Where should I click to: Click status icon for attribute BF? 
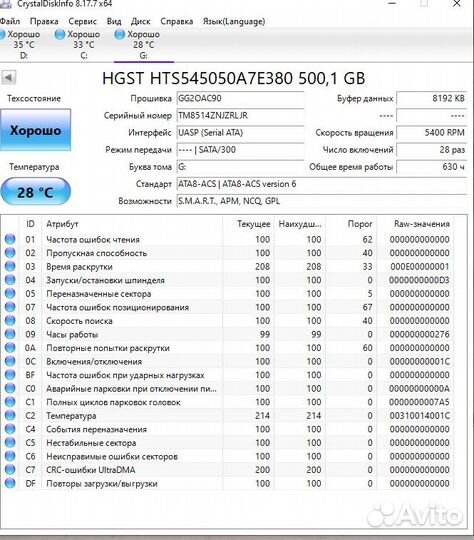tap(10, 375)
